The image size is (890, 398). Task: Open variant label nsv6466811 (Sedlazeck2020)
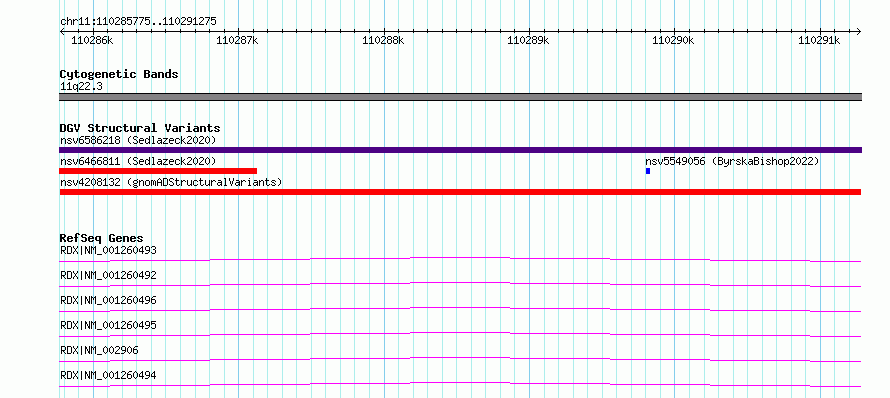tap(138, 161)
